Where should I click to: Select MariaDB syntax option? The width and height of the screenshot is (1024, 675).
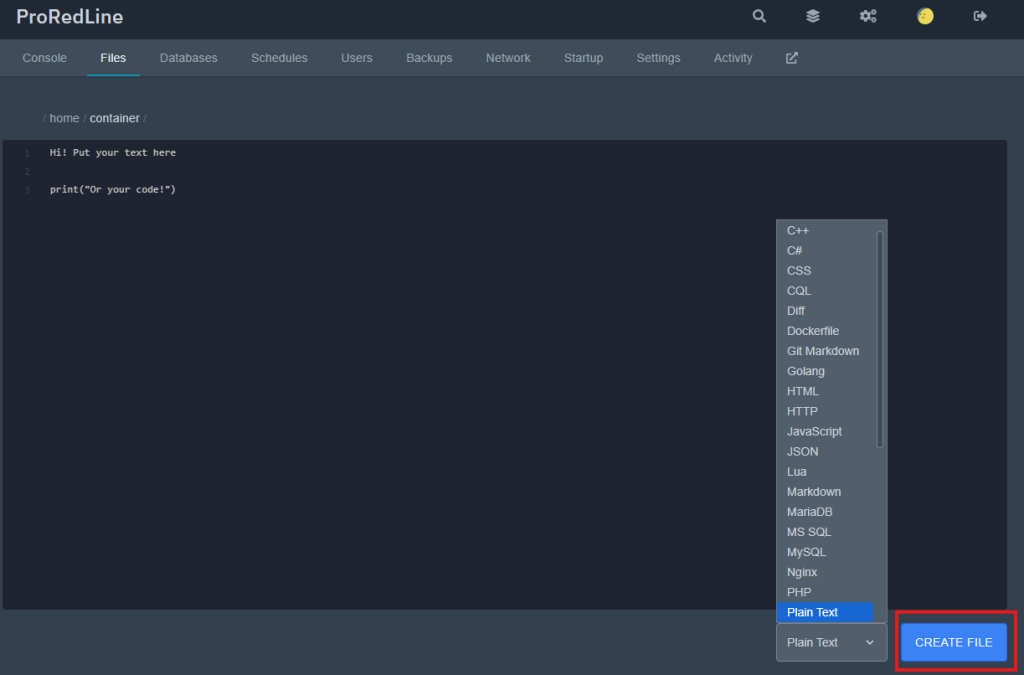[825, 512]
